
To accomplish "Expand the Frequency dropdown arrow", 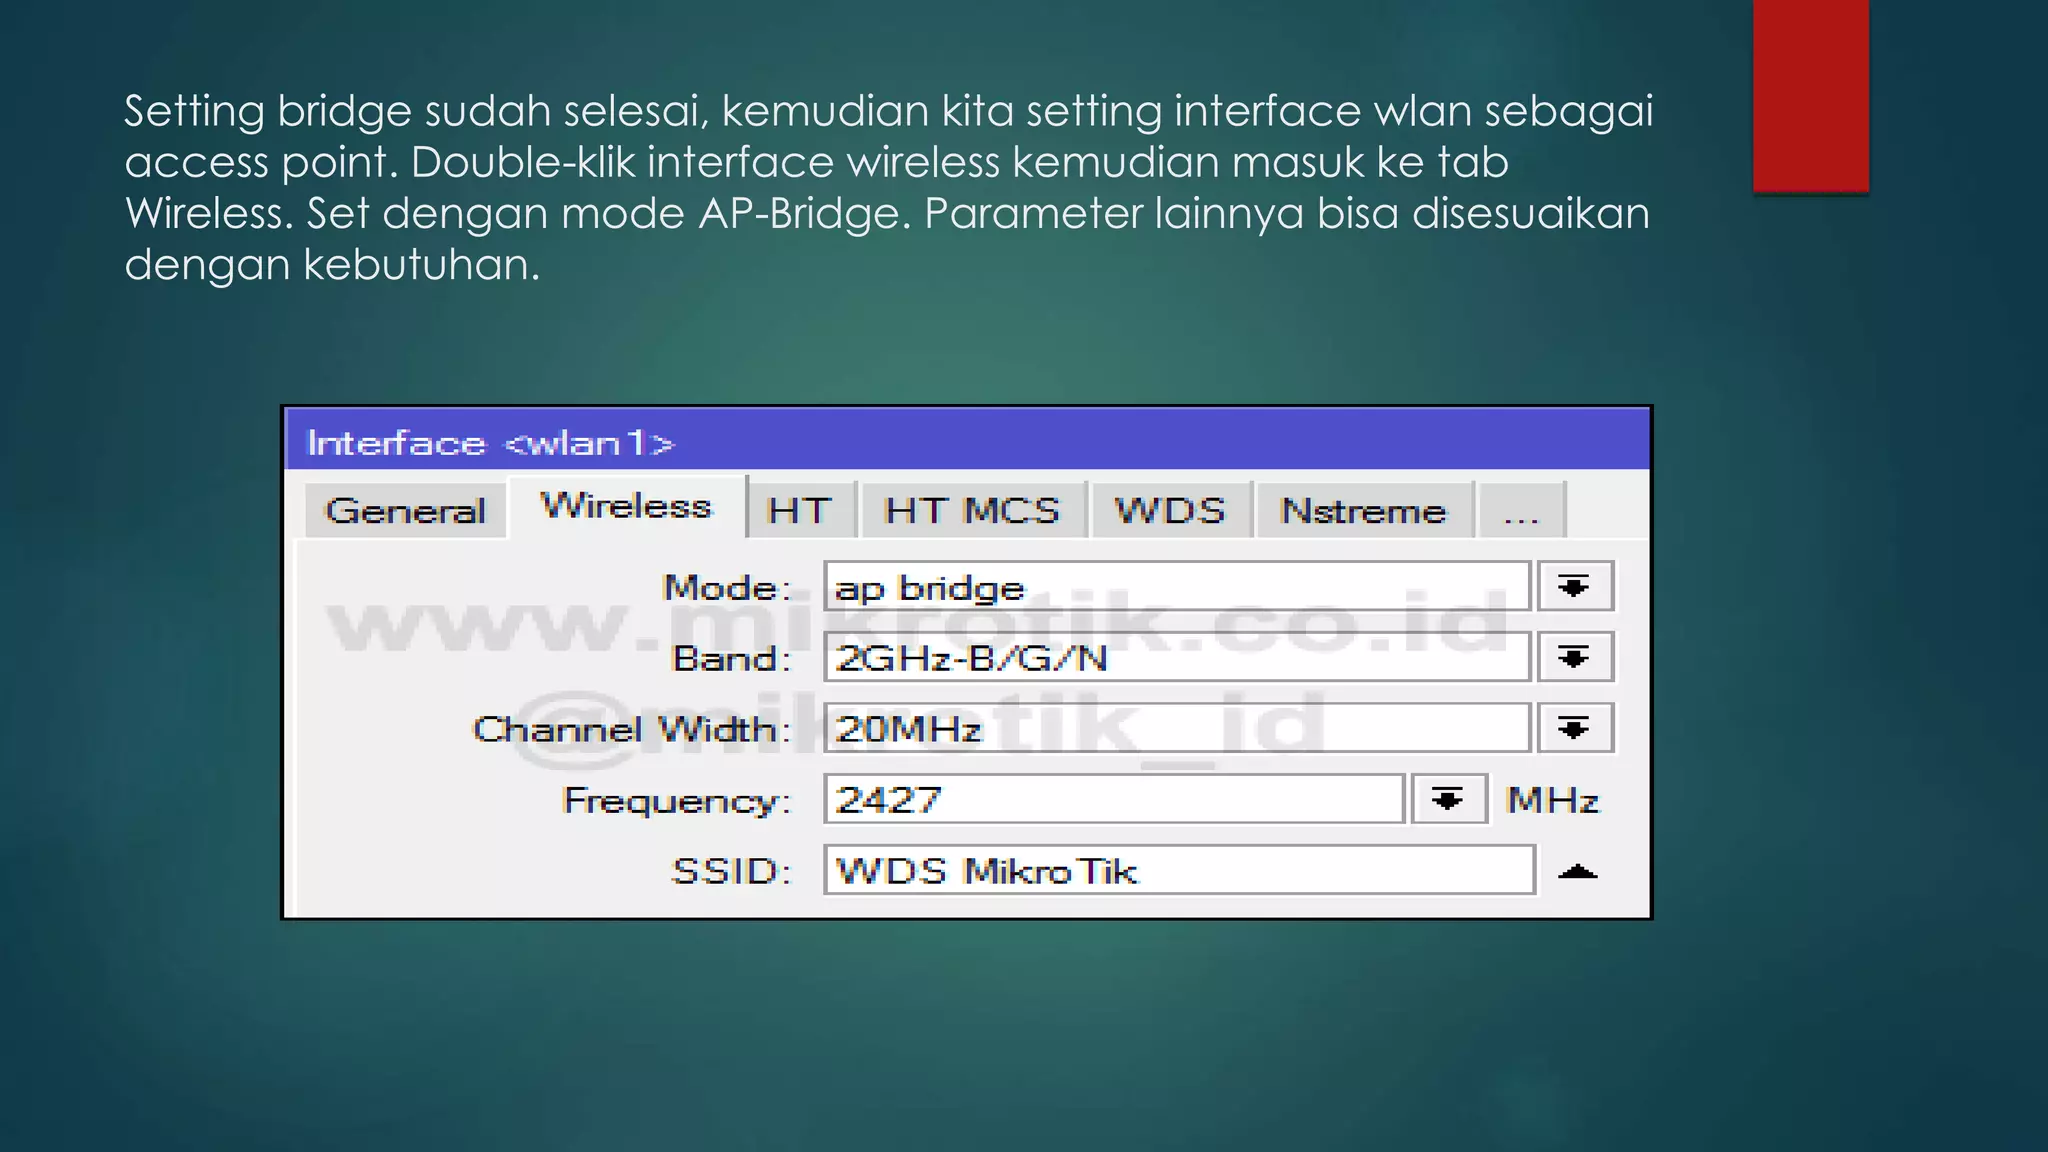I will point(1449,799).
